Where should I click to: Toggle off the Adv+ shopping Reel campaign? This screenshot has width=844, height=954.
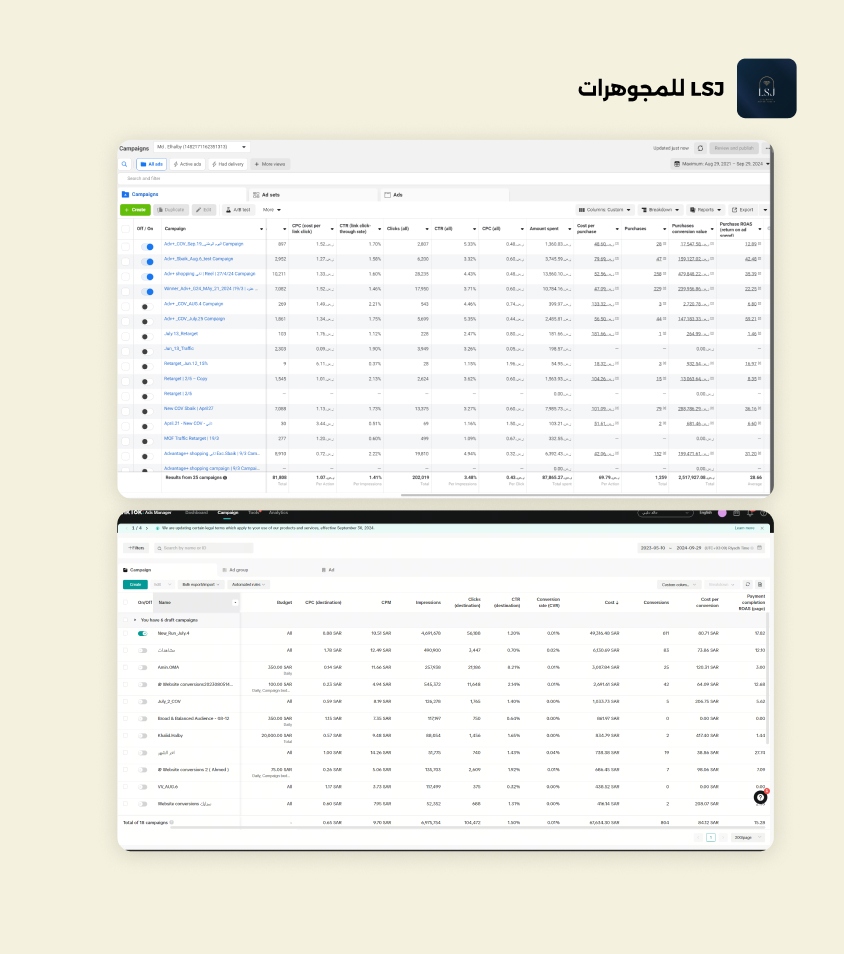click(148, 274)
